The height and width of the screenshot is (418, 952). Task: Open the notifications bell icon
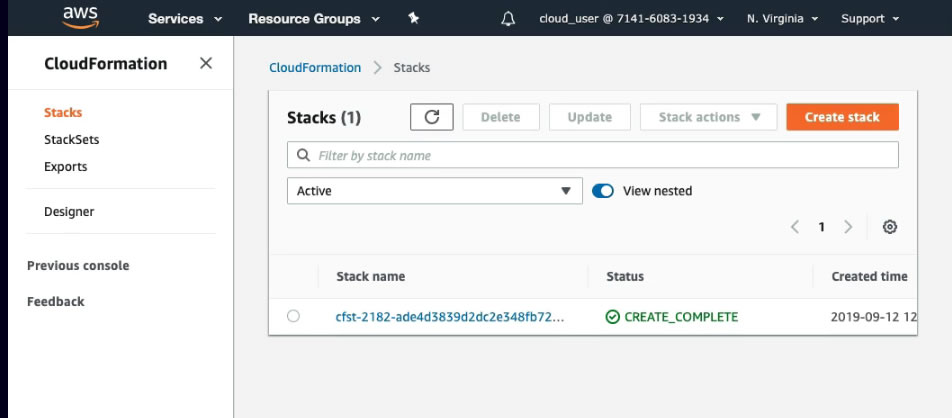509,19
